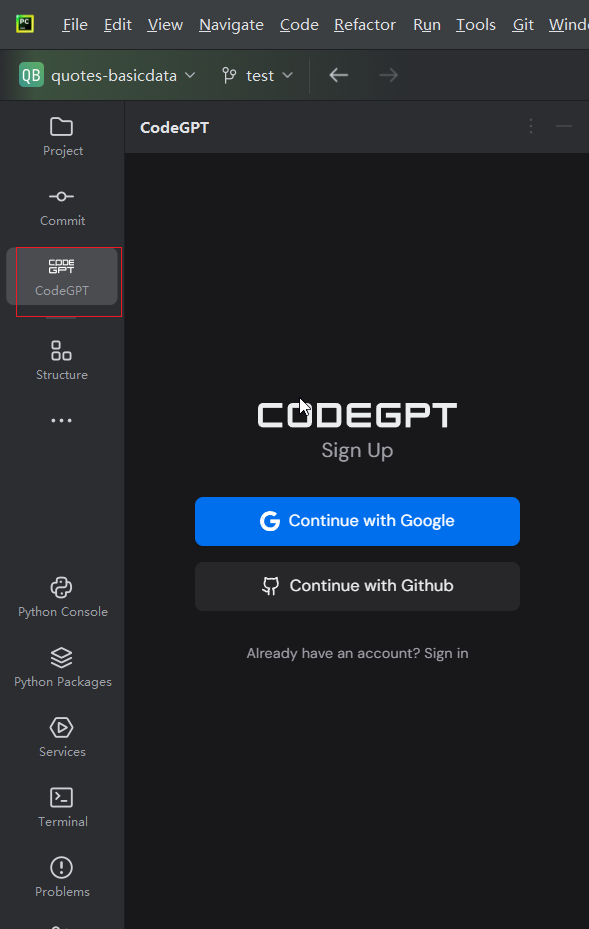Click the Sign in link

point(446,653)
